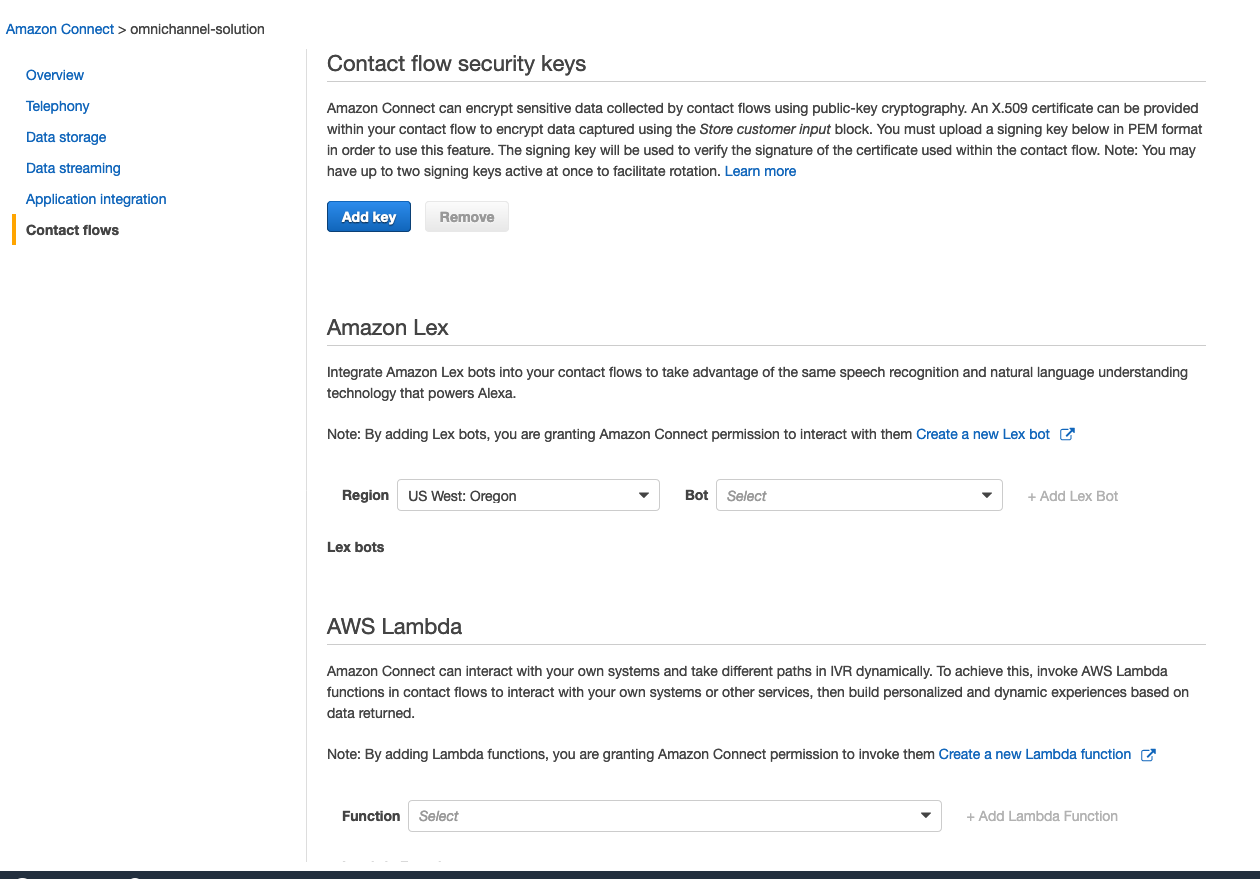Click the Add key button

click(x=369, y=217)
